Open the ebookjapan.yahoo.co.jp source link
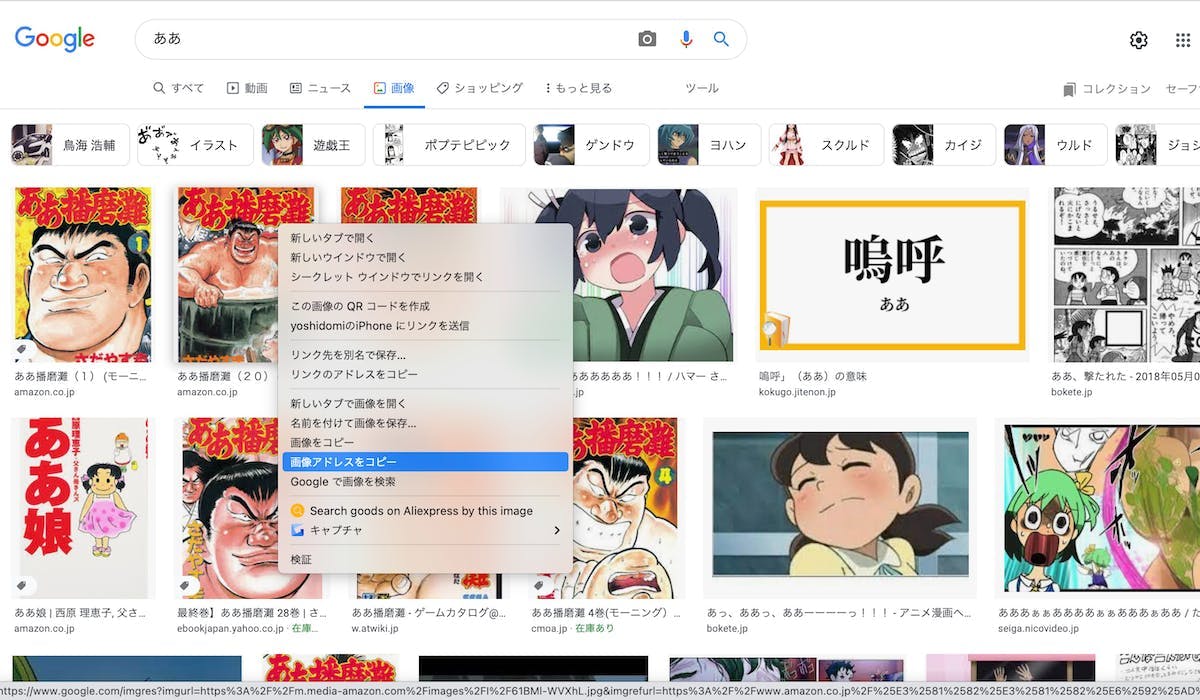 click(x=230, y=629)
